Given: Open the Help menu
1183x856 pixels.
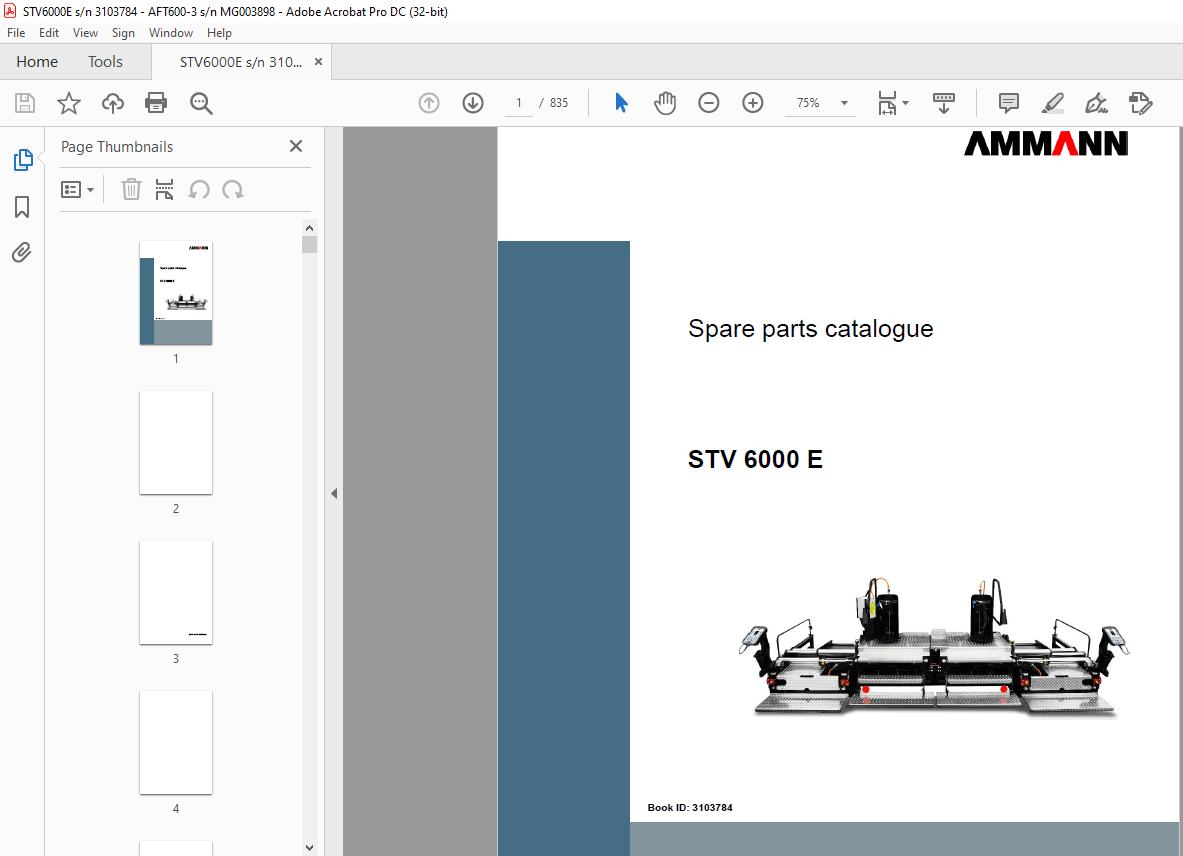Looking at the screenshot, I should pyautogui.click(x=220, y=32).
